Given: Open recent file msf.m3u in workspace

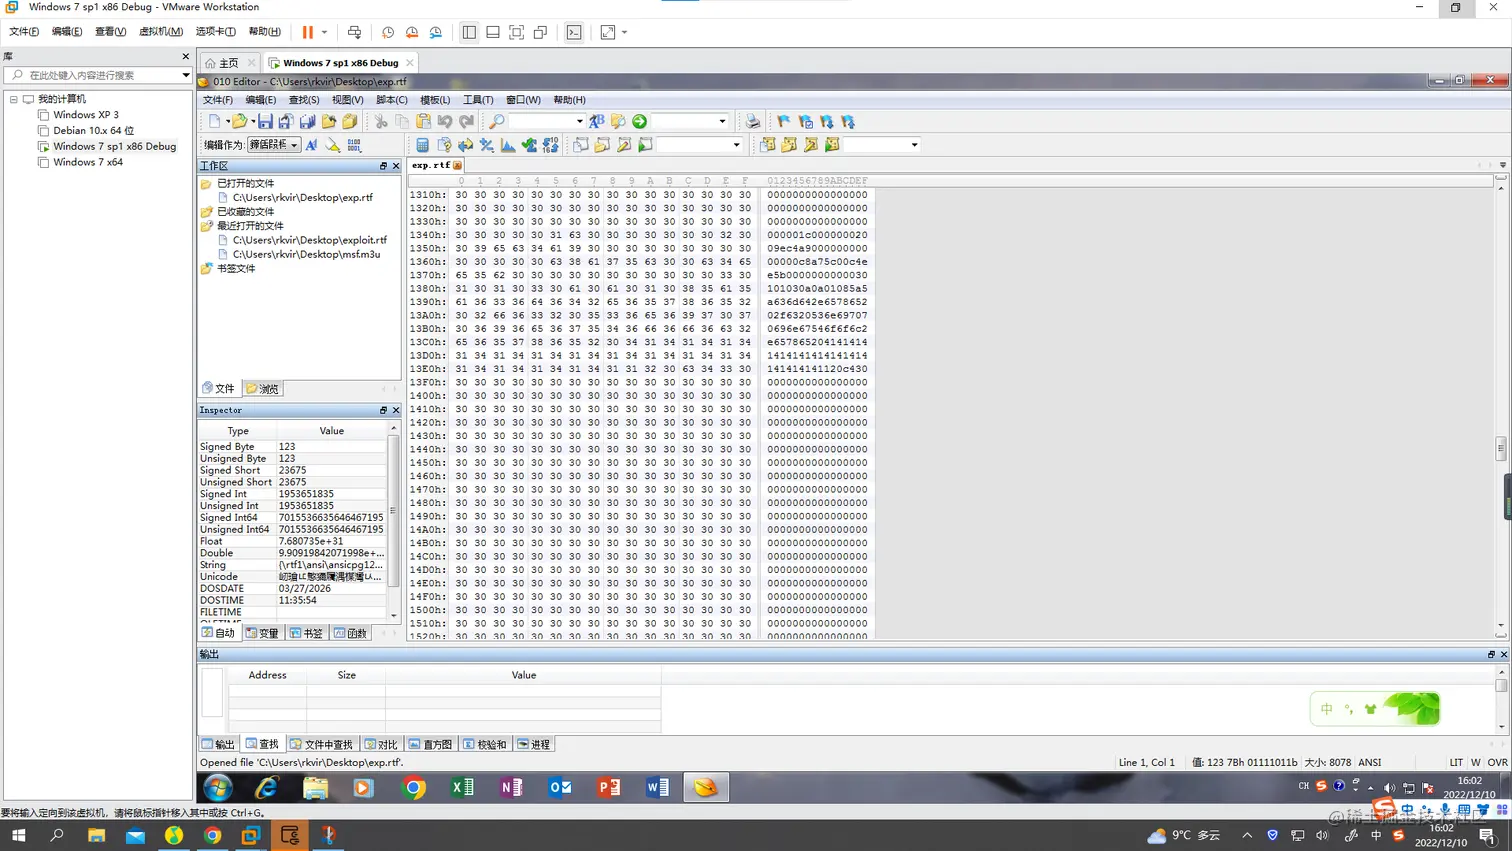Looking at the screenshot, I should click(306, 254).
